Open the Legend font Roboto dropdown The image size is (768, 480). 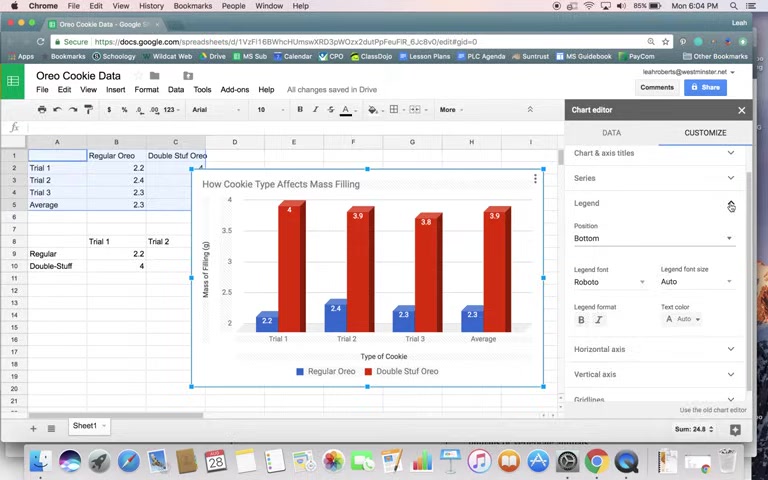[610, 282]
